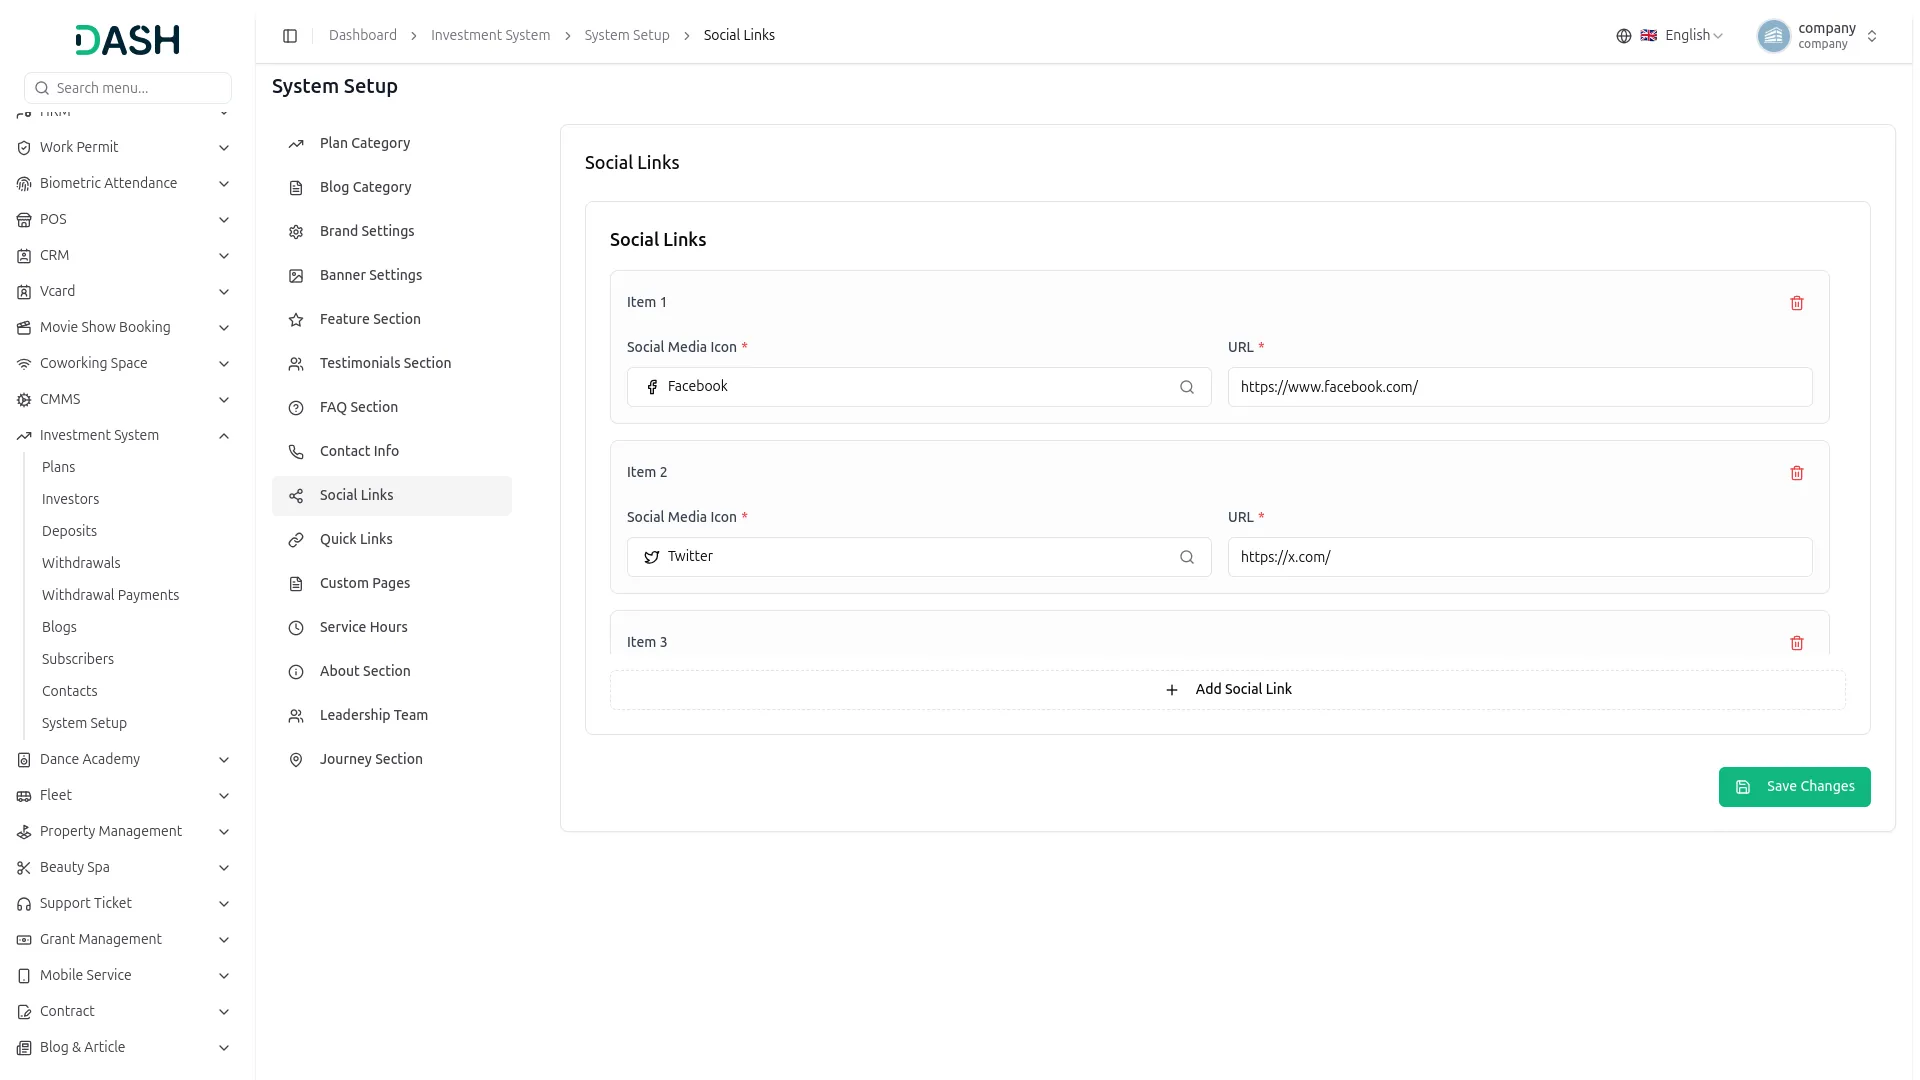This screenshot has width=1920, height=1080.
Task: Open System Setup breadcrumb link
Action: coord(627,35)
